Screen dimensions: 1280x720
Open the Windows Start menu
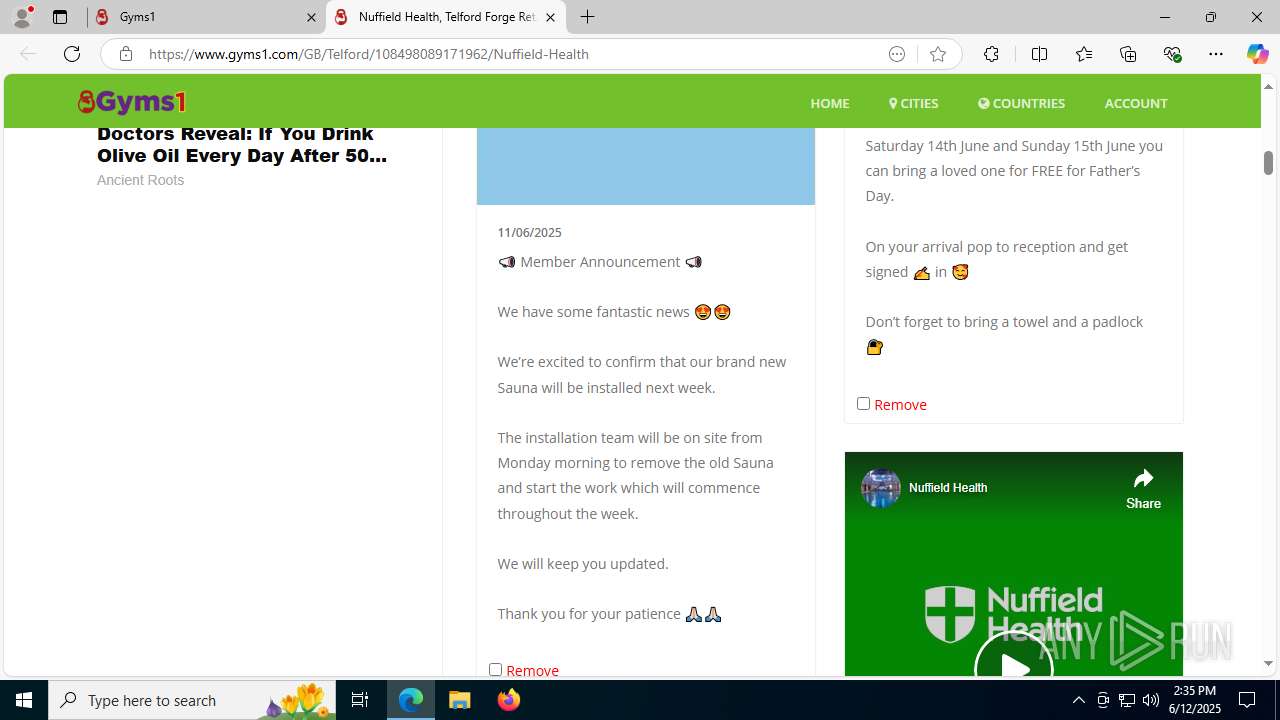coord(24,700)
